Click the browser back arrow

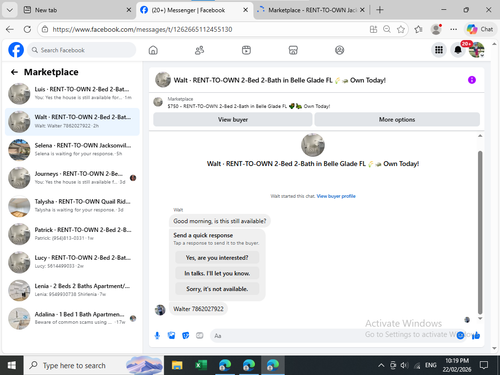pyautogui.click(x=10, y=29)
